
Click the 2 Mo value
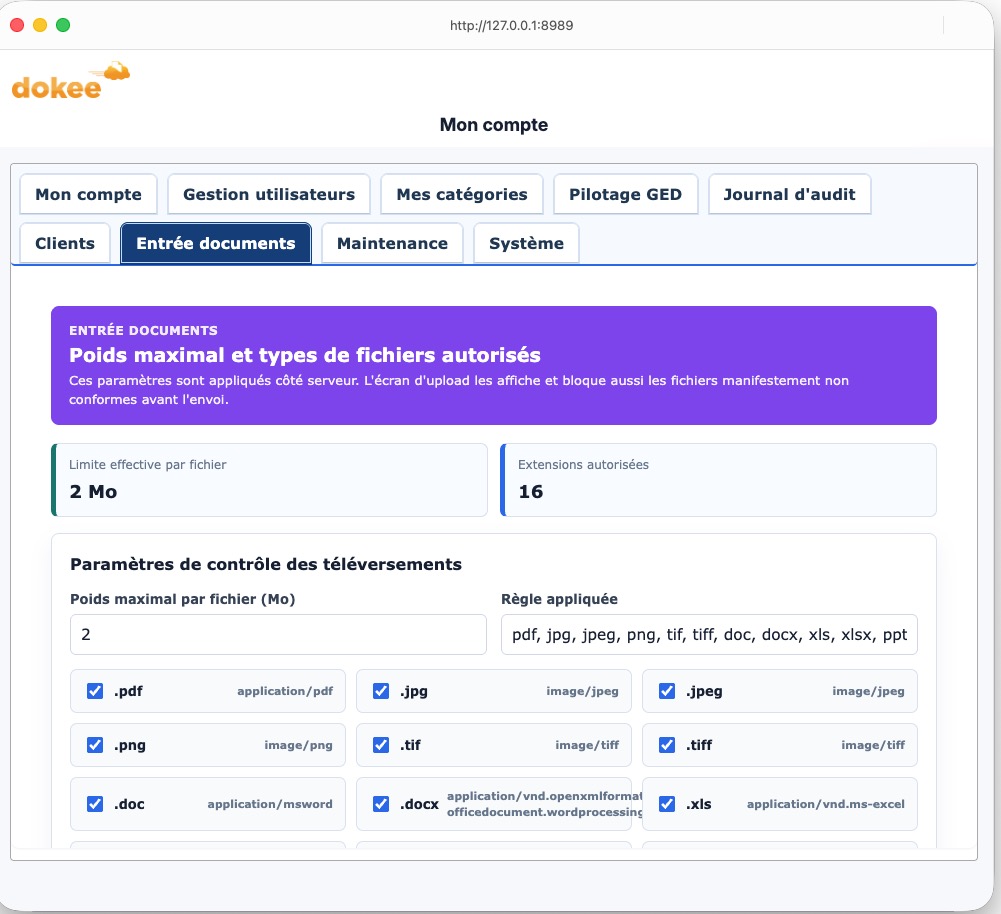click(x=93, y=491)
